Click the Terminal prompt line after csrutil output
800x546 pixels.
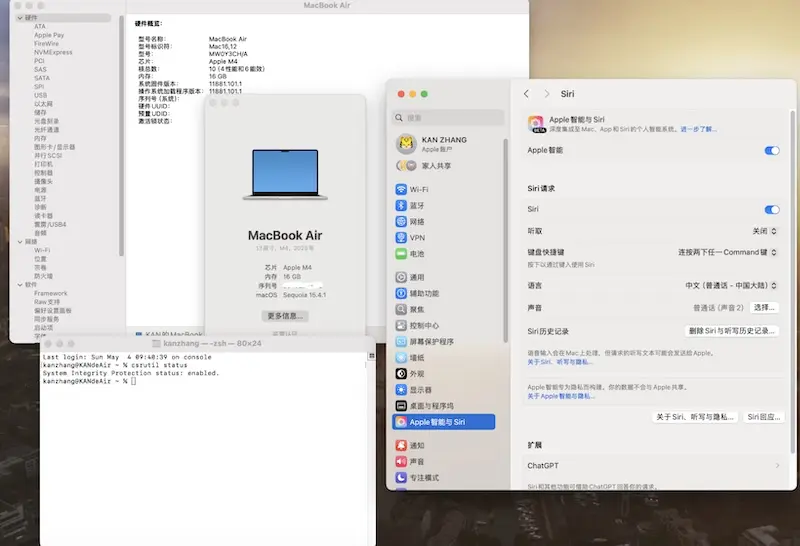89,381
